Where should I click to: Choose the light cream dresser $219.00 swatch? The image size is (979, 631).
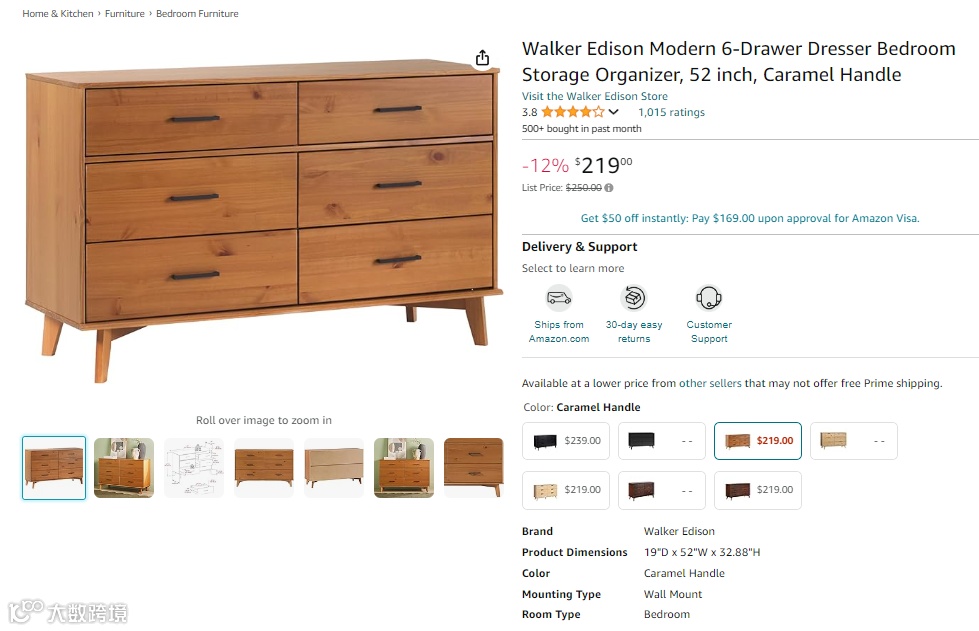tap(566, 490)
